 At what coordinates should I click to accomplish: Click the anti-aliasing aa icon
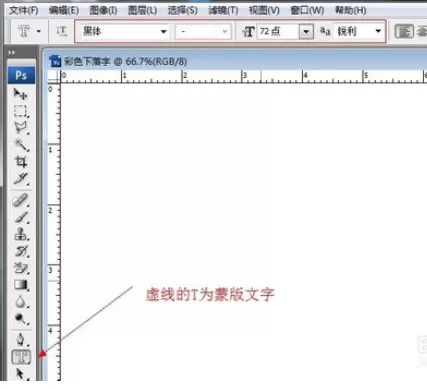click(325, 31)
